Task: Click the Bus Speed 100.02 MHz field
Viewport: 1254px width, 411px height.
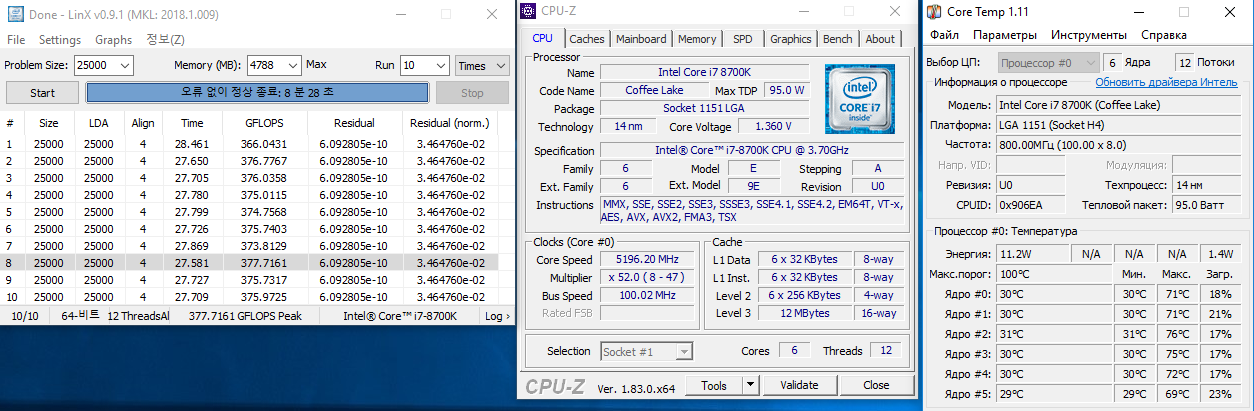Action: 646,295
